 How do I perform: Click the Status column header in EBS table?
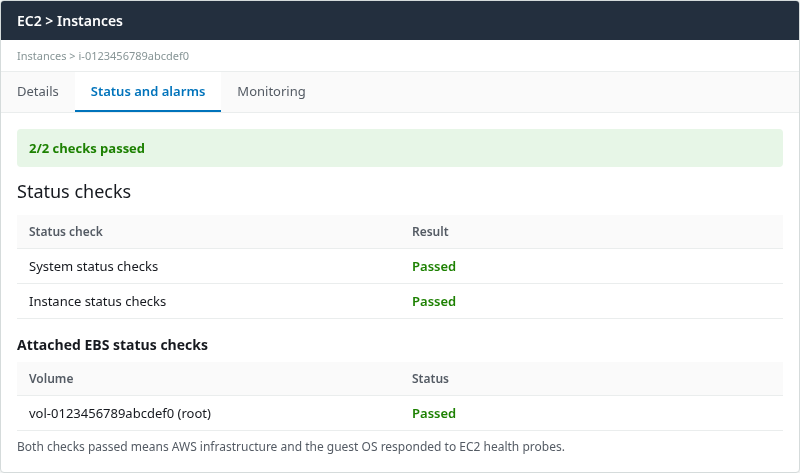430,379
